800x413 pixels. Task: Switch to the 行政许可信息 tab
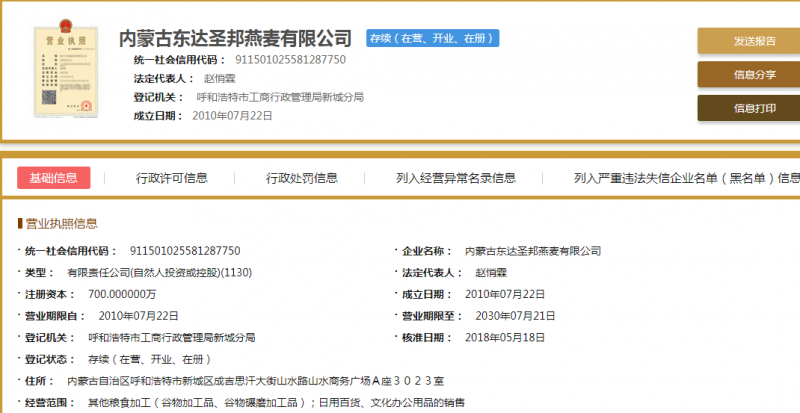click(x=171, y=178)
